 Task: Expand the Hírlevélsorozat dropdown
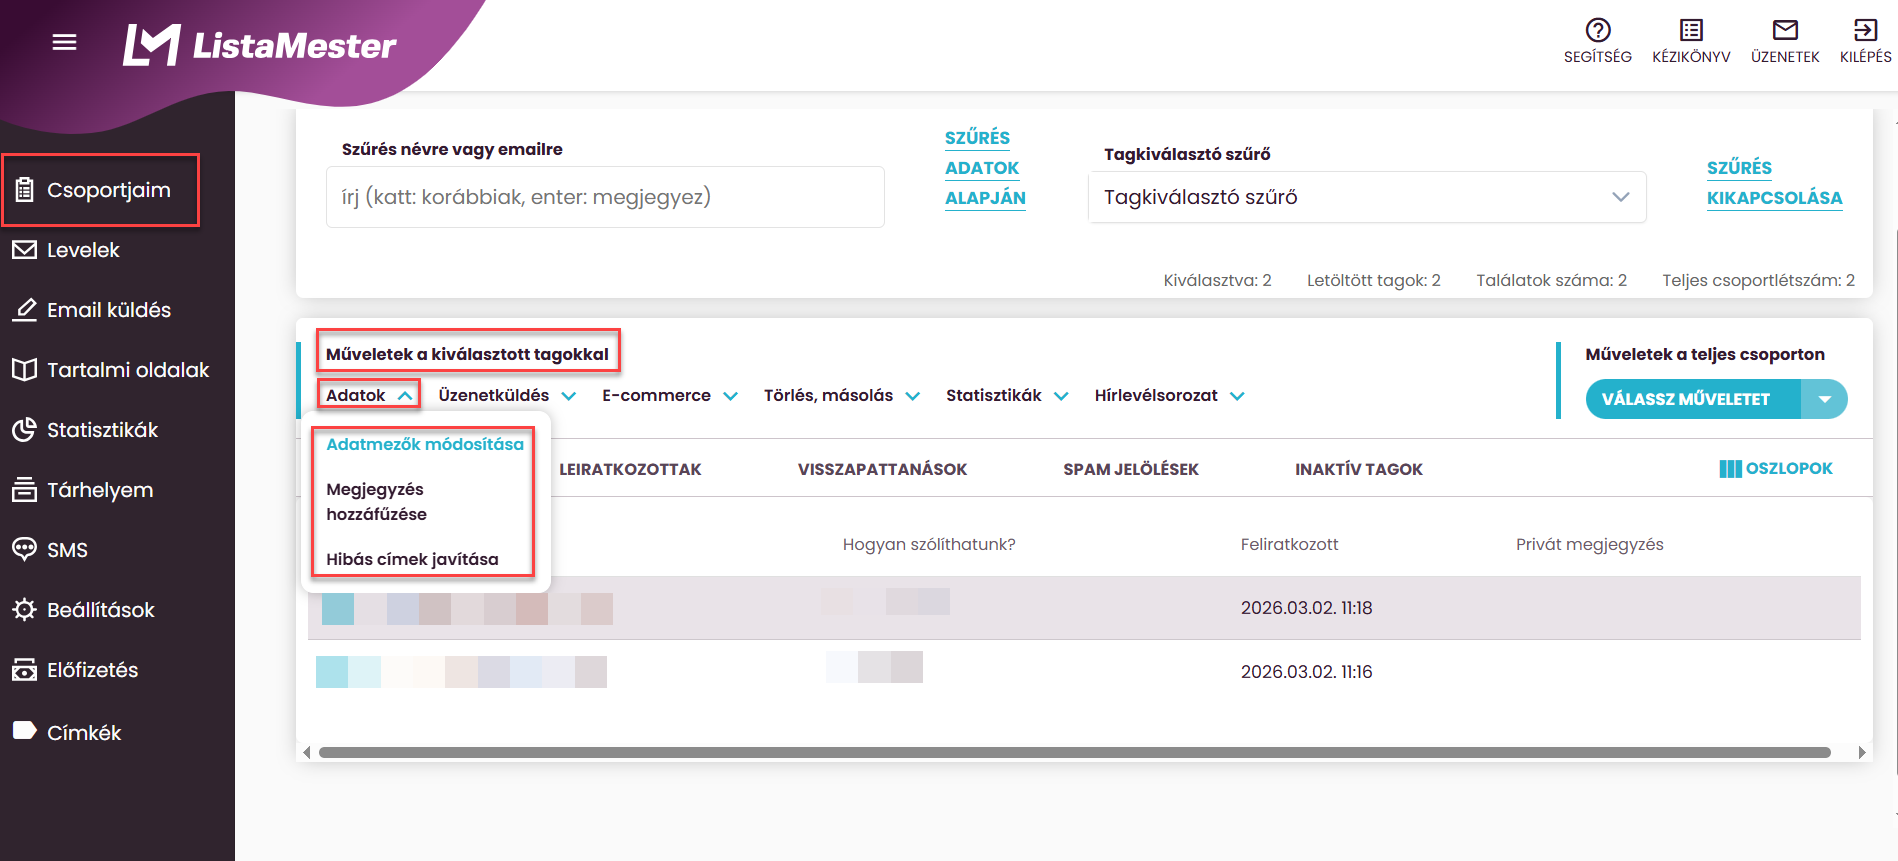click(x=1169, y=396)
